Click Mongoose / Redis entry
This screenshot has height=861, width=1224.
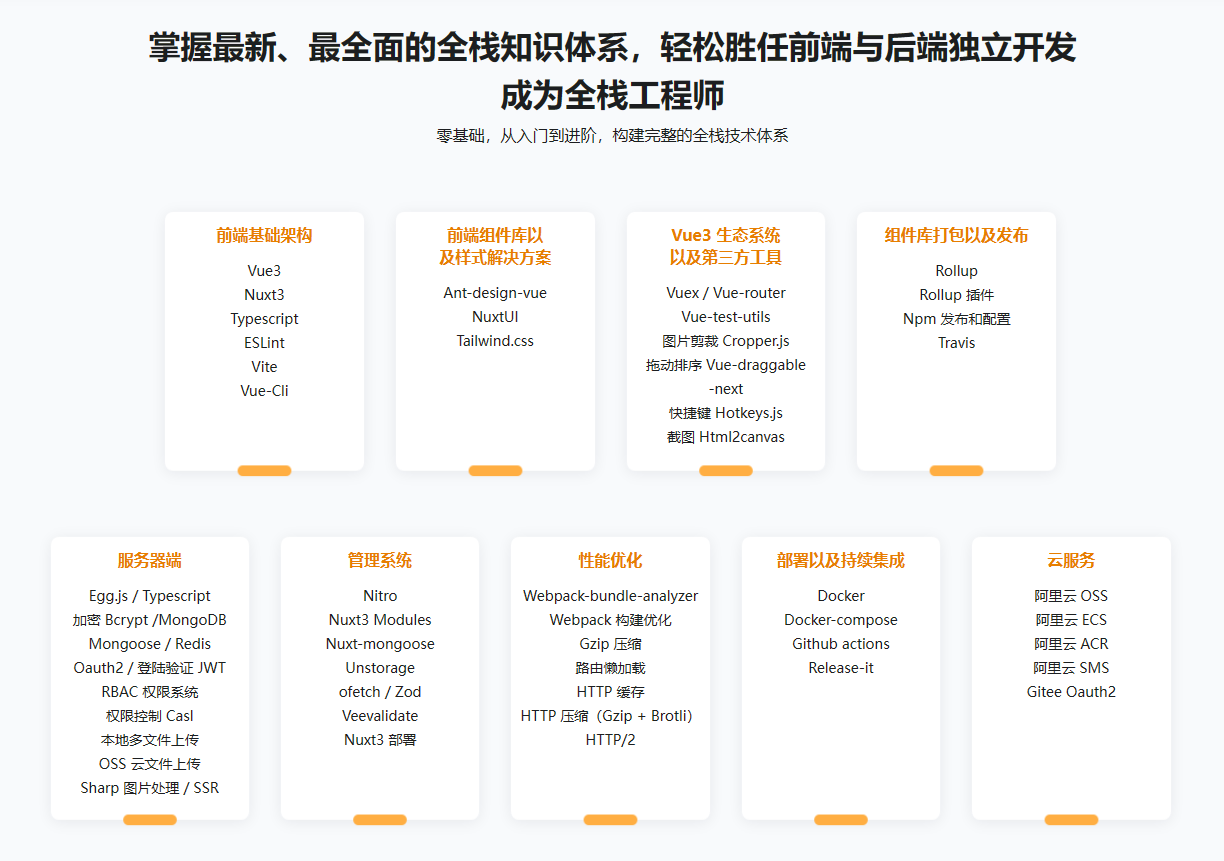point(150,644)
